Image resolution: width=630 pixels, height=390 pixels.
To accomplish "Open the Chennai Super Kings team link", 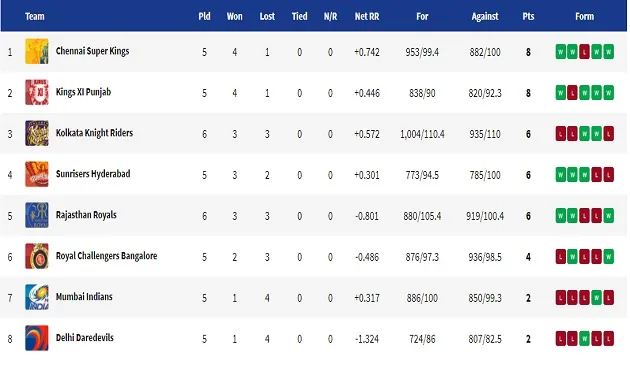I will click(x=92, y=51).
